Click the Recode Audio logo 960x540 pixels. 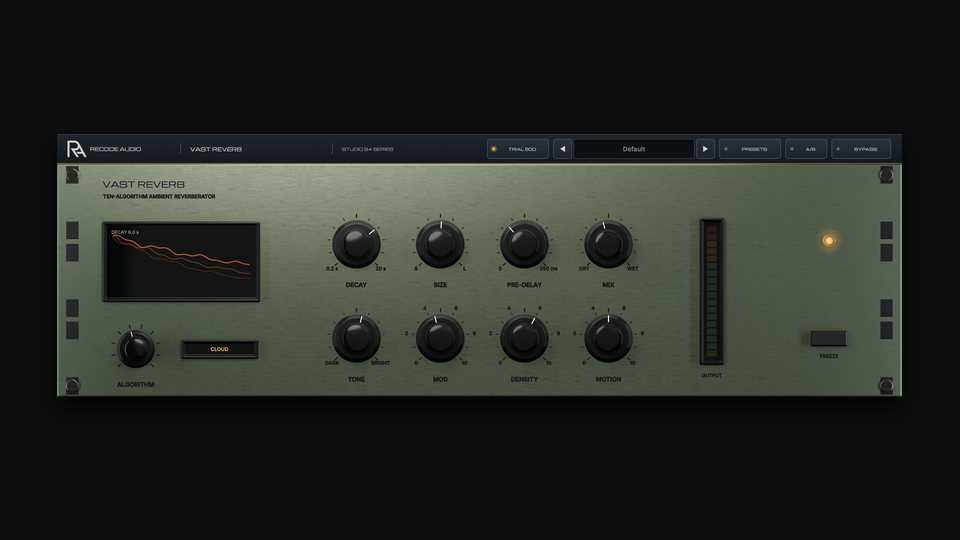(76, 149)
